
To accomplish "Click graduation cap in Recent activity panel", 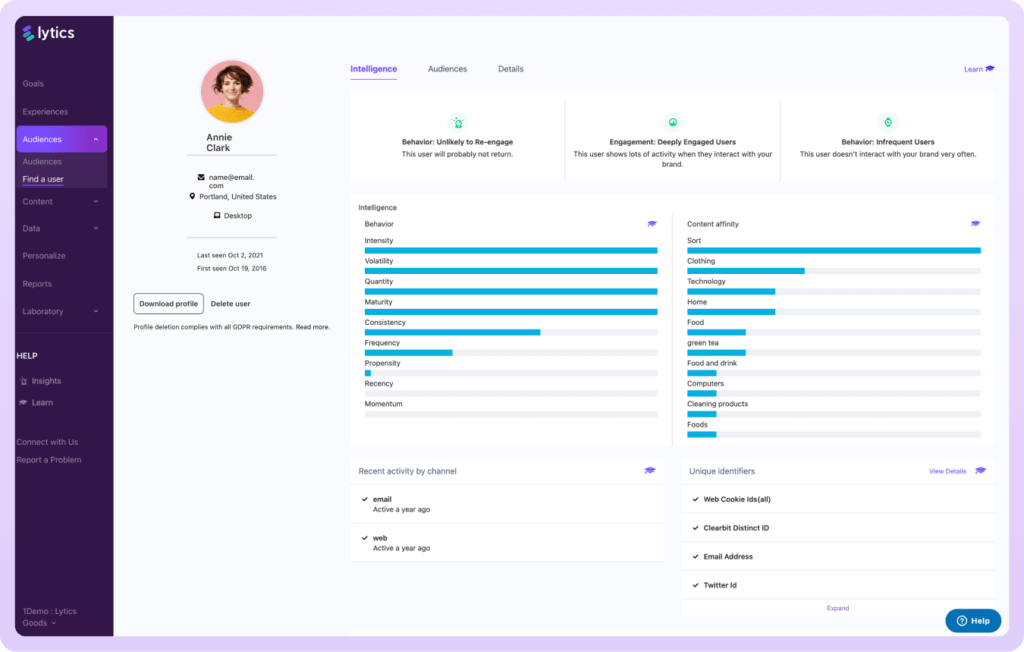I will [x=650, y=470].
